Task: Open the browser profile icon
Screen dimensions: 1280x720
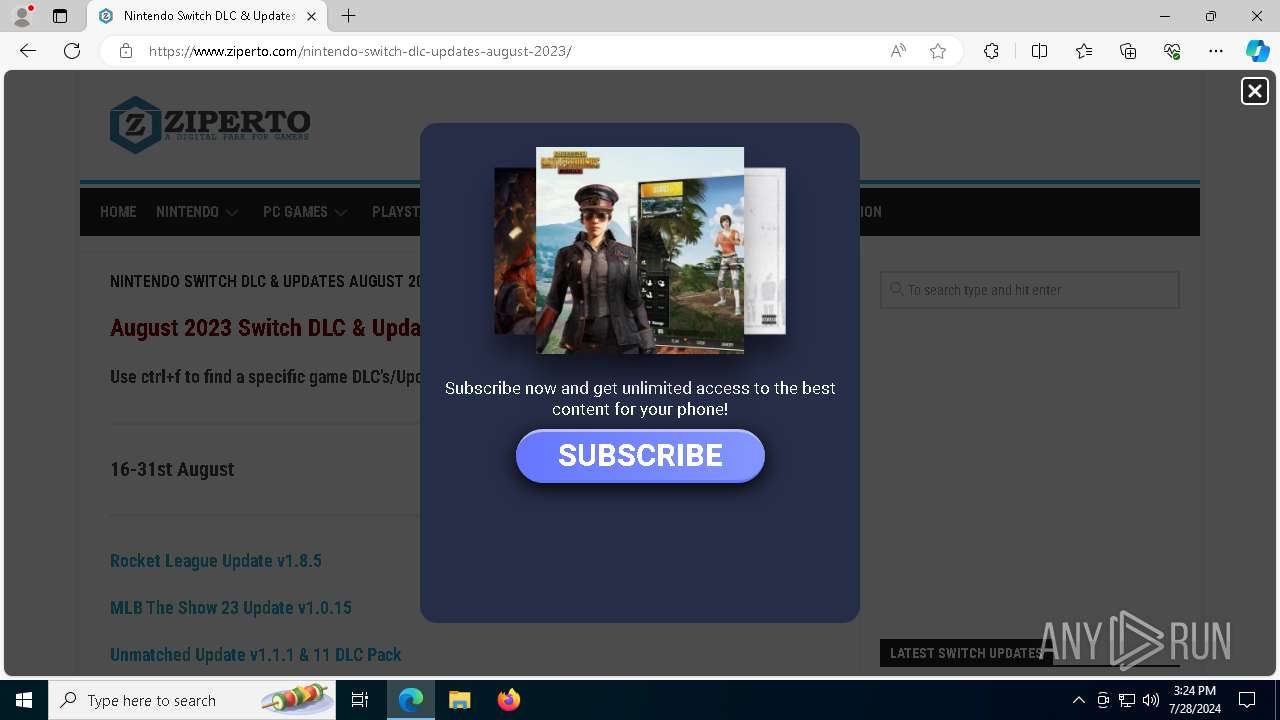Action: pos(21,16)
